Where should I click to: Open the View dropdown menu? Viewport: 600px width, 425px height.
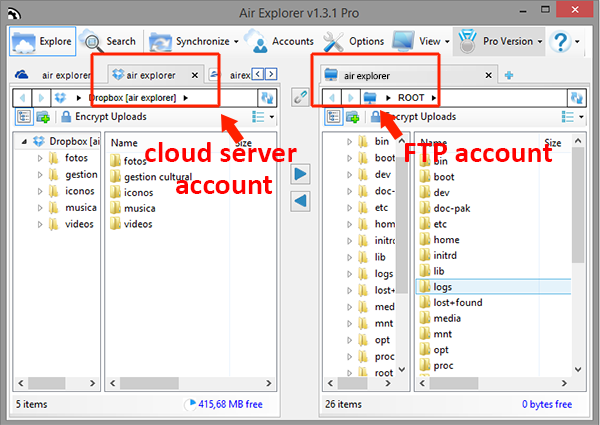[421, 41]
